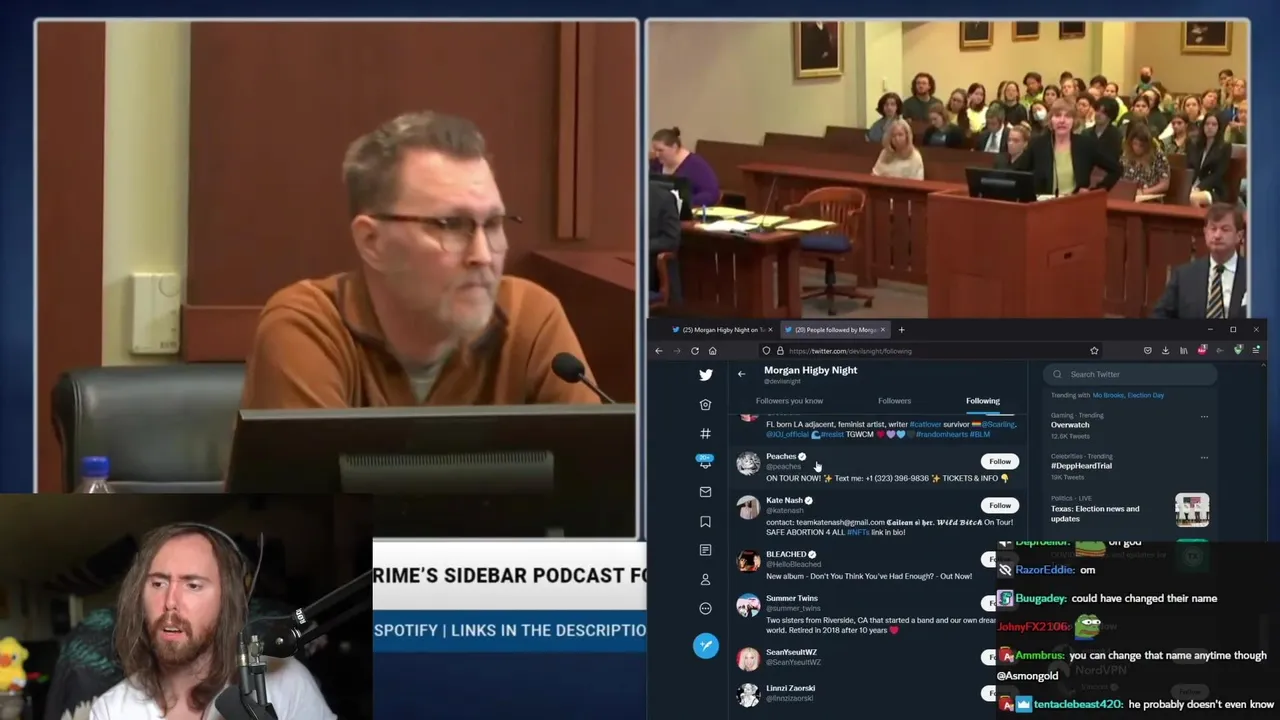Close the '(25) Morgan Higby Night' browser tab
Image resolution: width=1280 pixels, height=720 pixels.
tap(770, 330)
